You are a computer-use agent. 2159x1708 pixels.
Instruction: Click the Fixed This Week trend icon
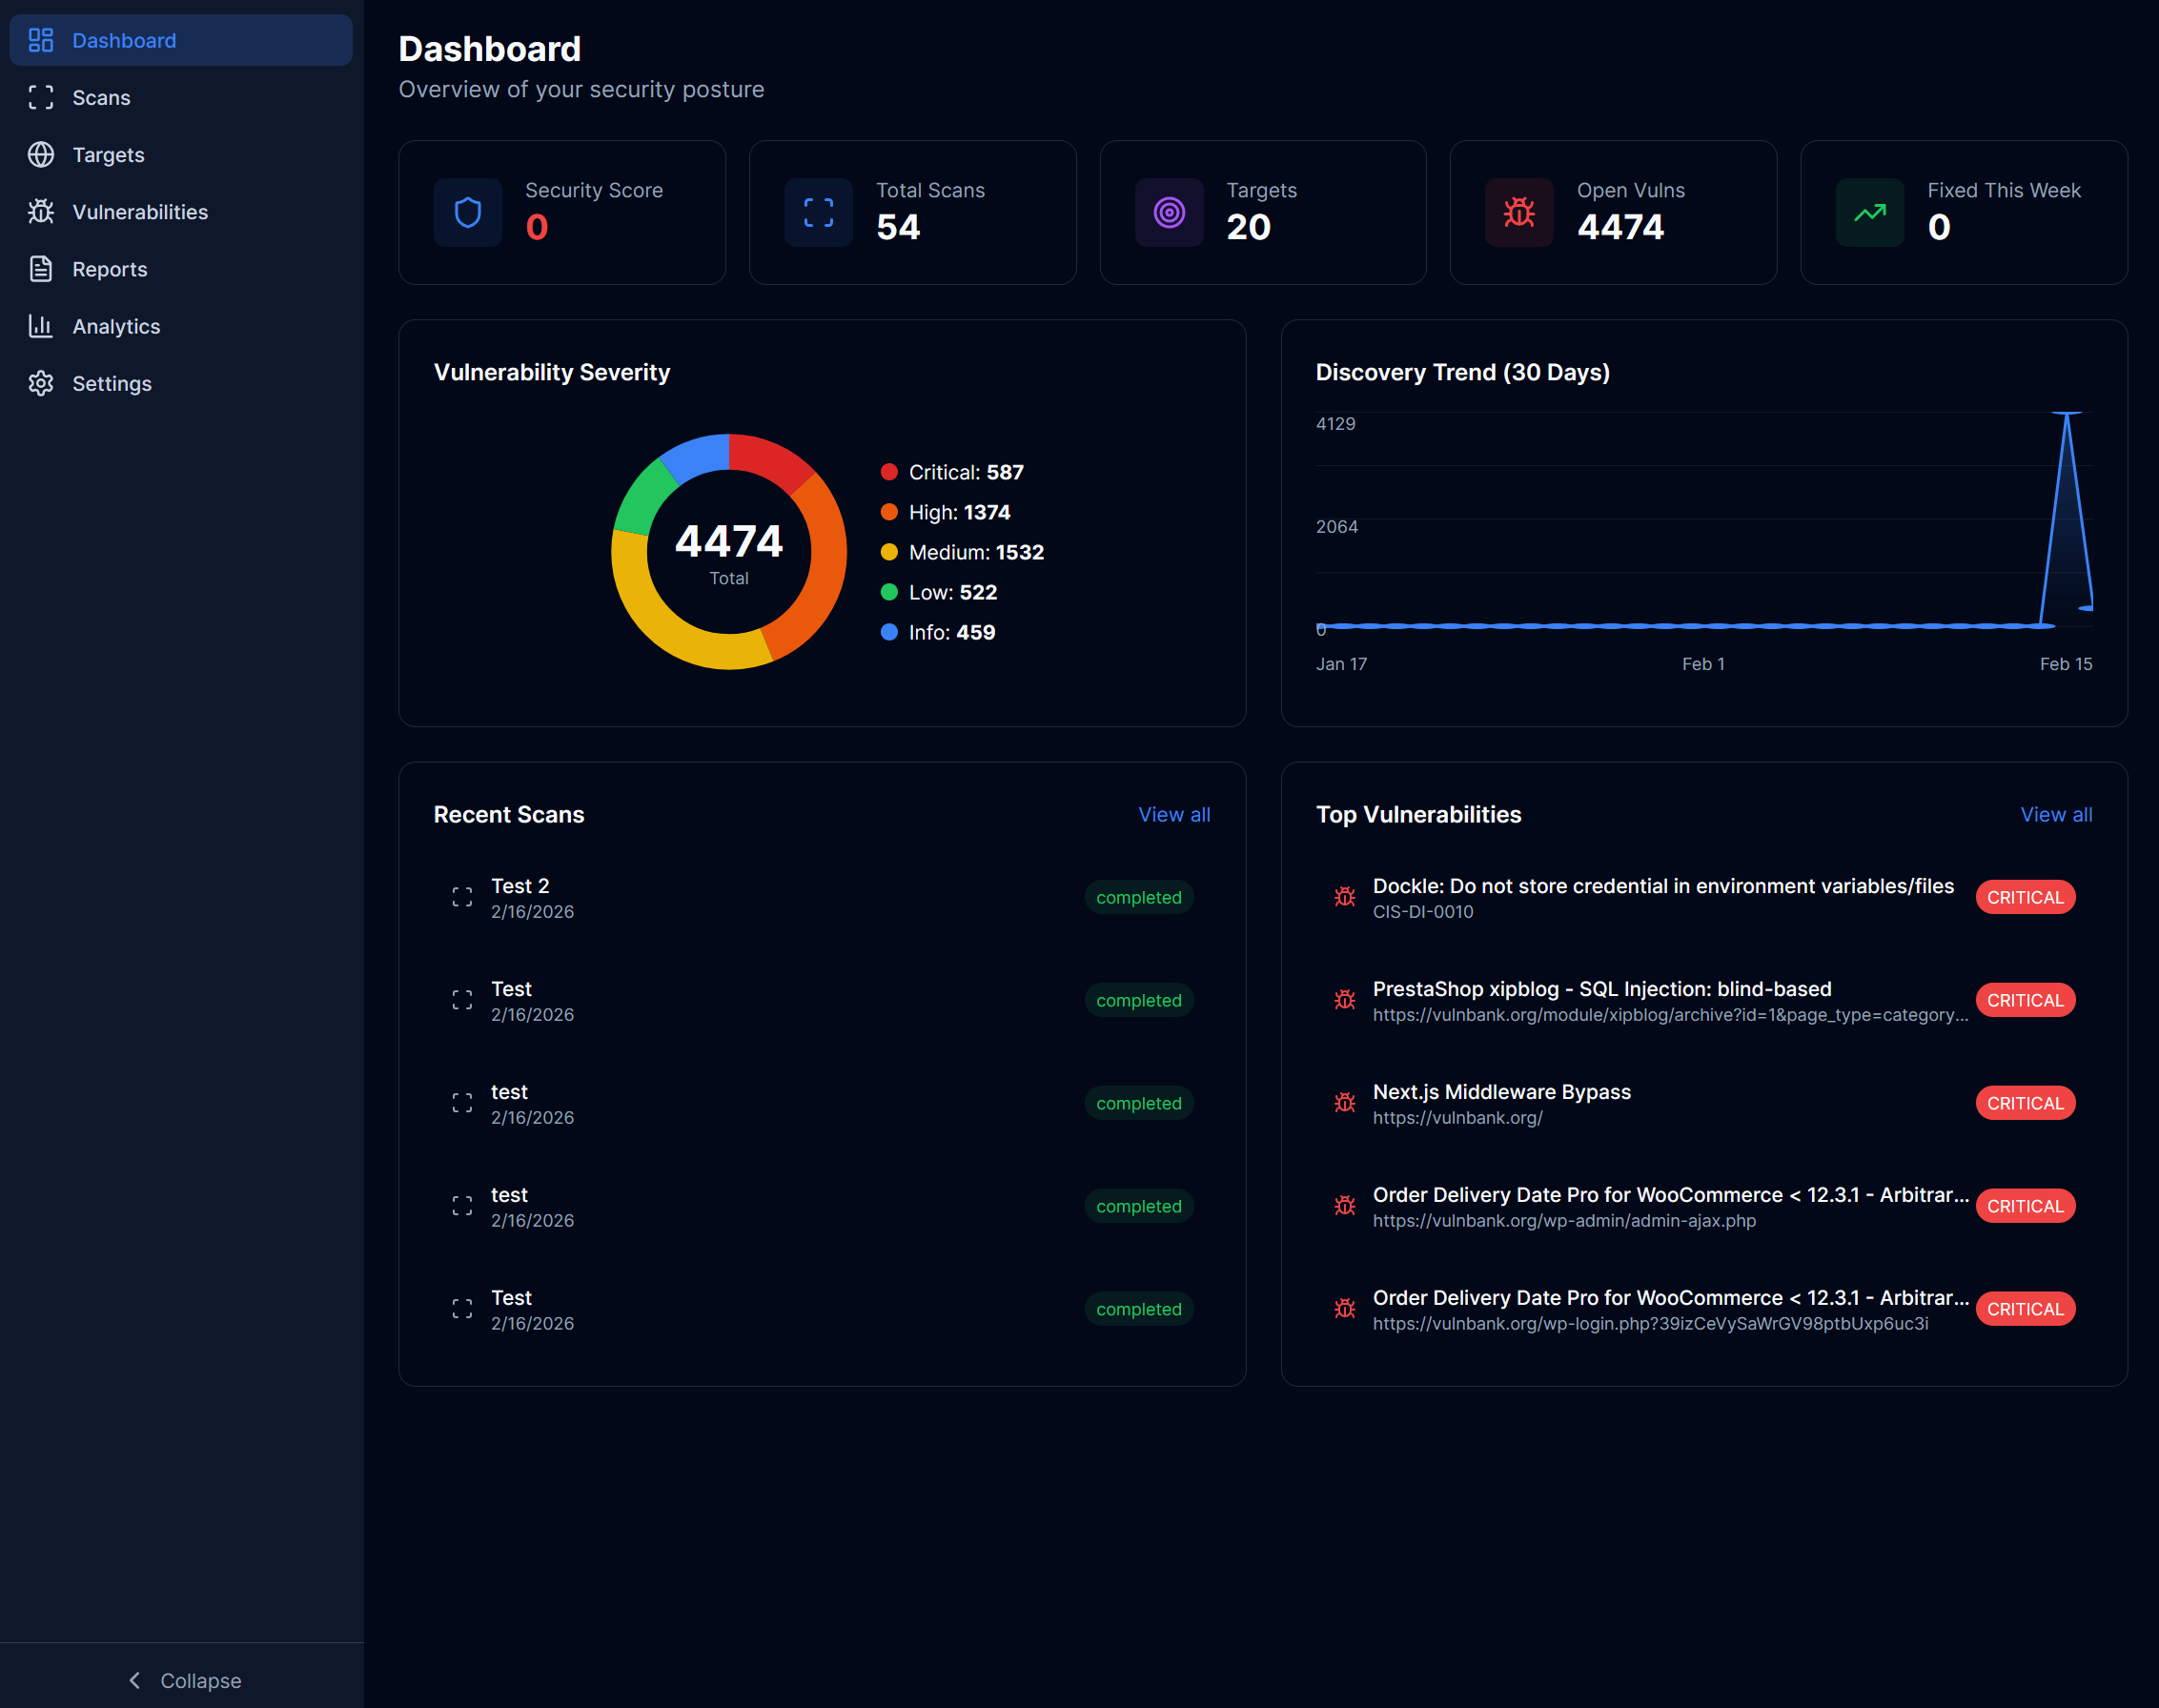1869,212
